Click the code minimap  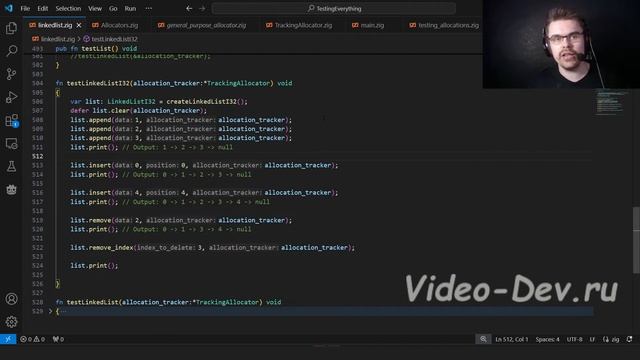(610, 102)
